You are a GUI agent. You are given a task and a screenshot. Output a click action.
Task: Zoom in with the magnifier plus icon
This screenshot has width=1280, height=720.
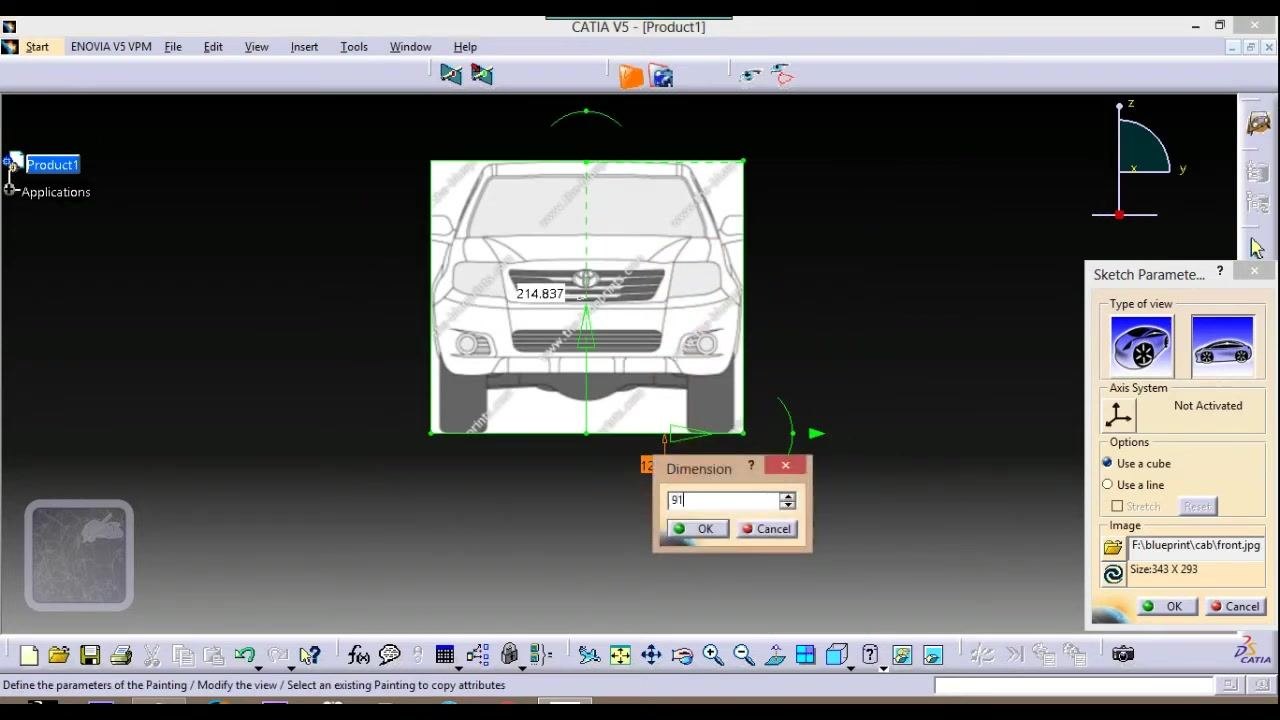[x=713, y=655]
